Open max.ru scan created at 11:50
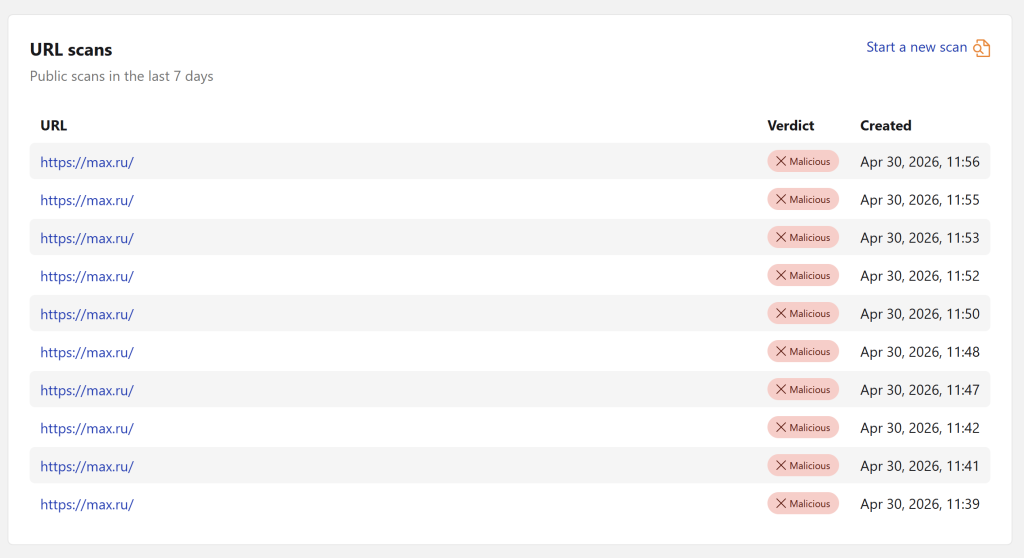1024x558 pixels. point(87,314)
